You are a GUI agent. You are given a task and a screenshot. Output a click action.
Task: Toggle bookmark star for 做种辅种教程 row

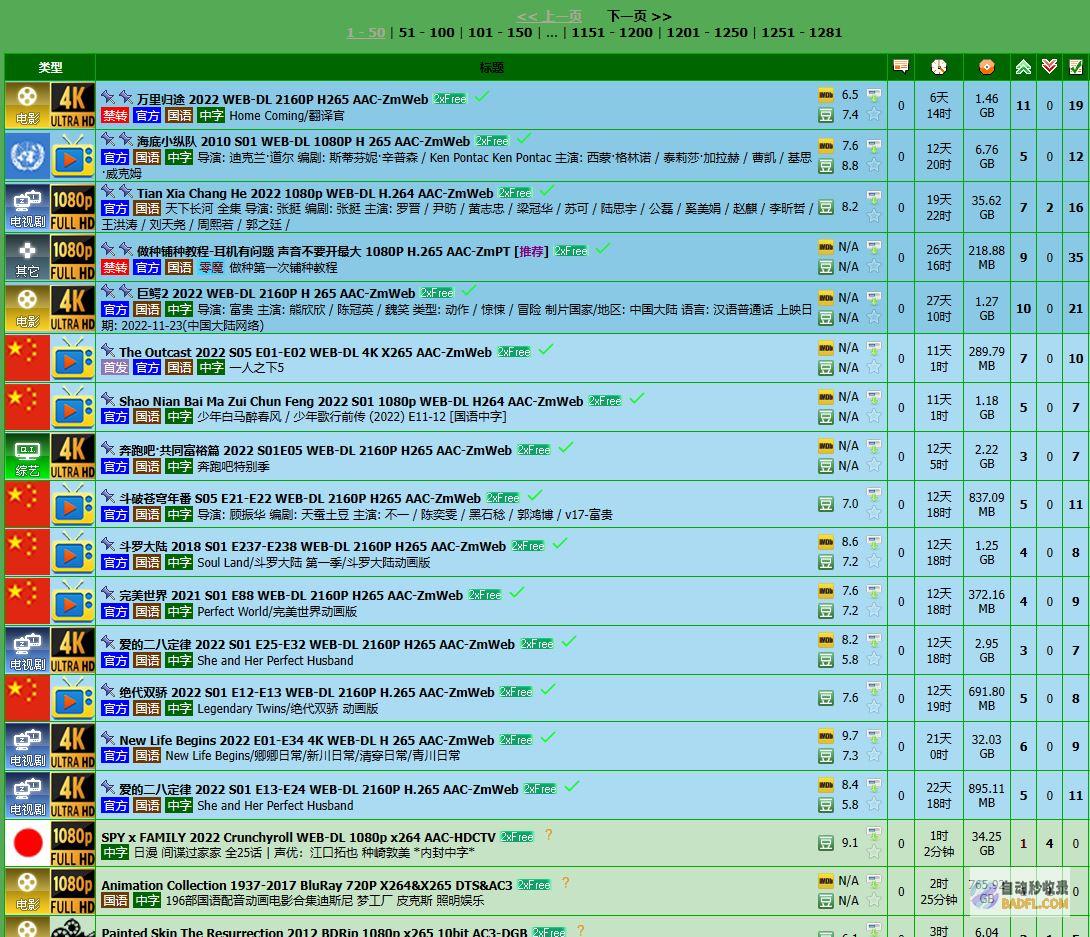(x=874, y=266)
